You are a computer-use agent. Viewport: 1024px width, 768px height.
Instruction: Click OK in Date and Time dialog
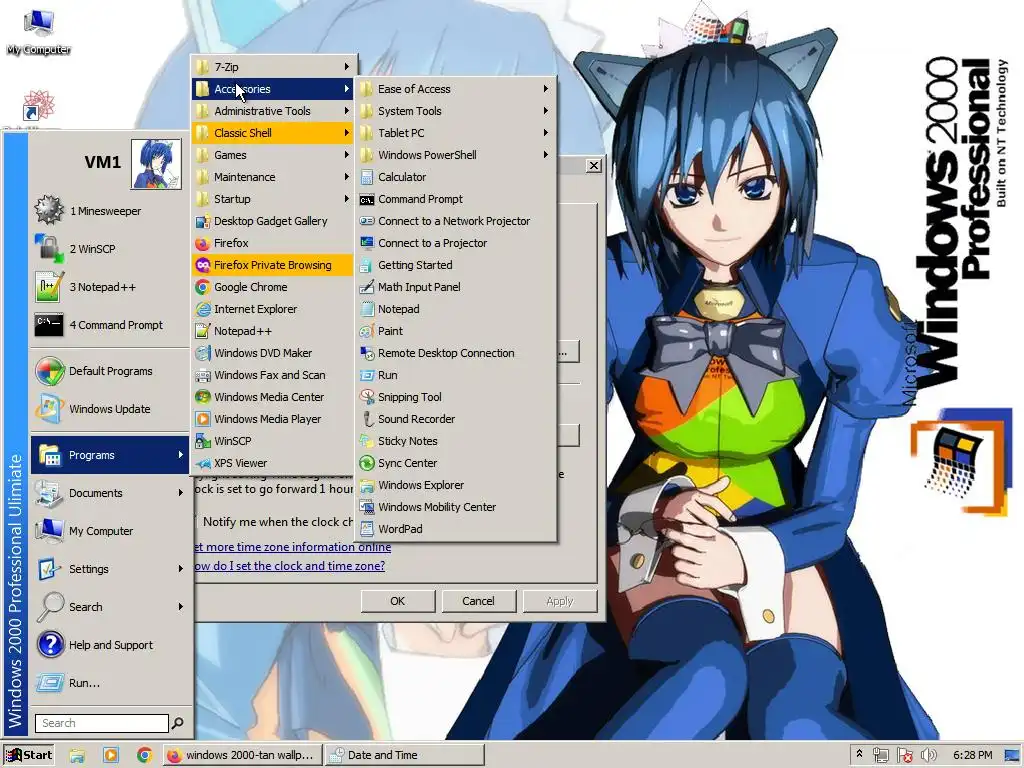point(398,601)
